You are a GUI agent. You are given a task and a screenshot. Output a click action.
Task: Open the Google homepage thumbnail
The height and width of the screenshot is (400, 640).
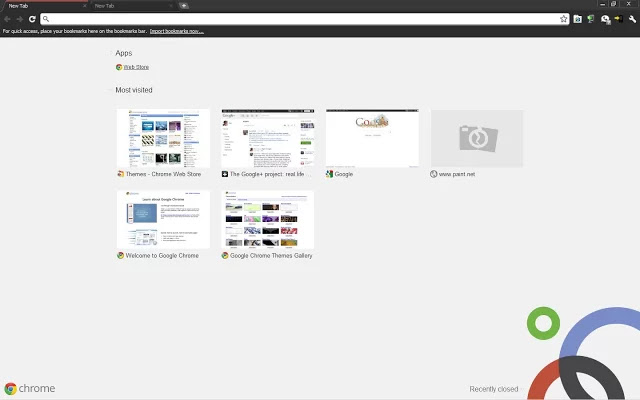(x=372, y=138)
